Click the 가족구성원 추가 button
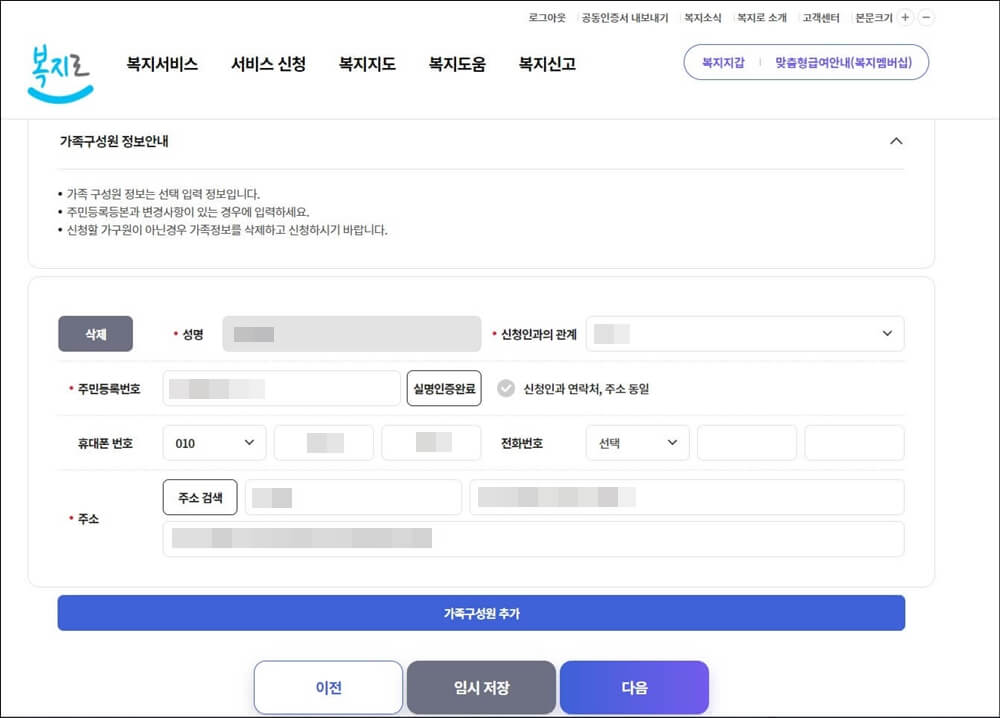This screenshot has height=718, width=1000. [481, 612]
